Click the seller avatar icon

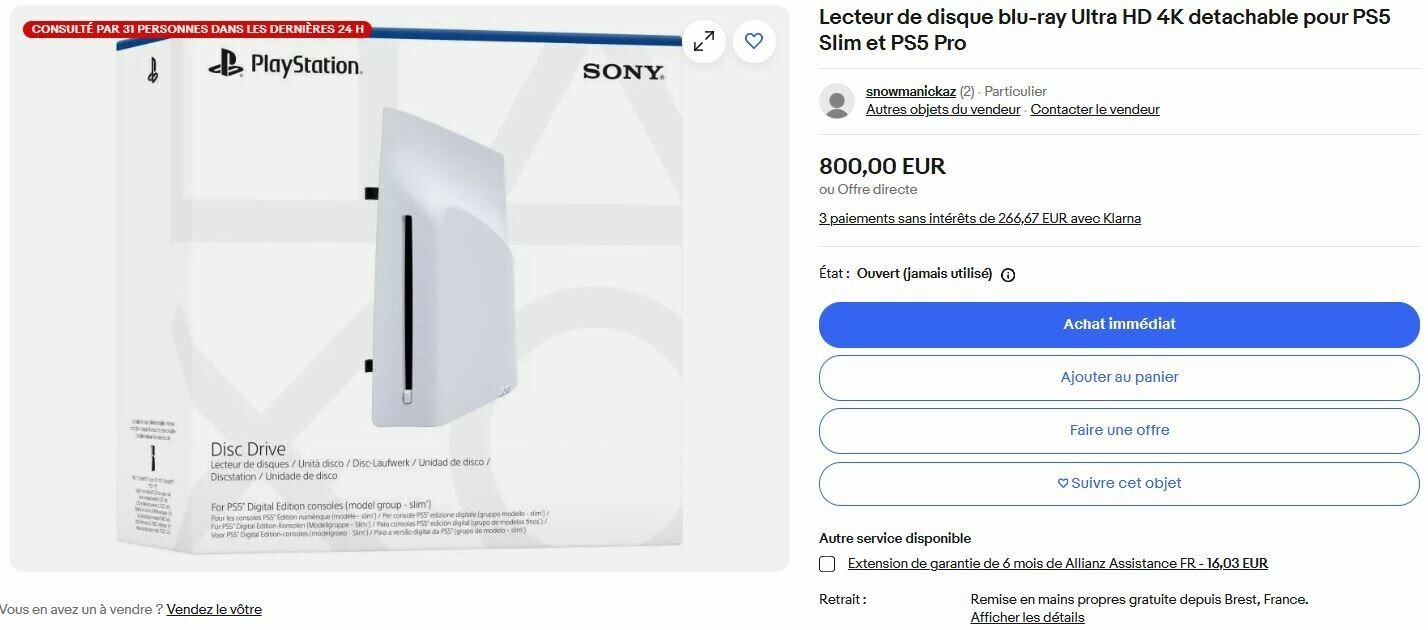pos(837,101)
